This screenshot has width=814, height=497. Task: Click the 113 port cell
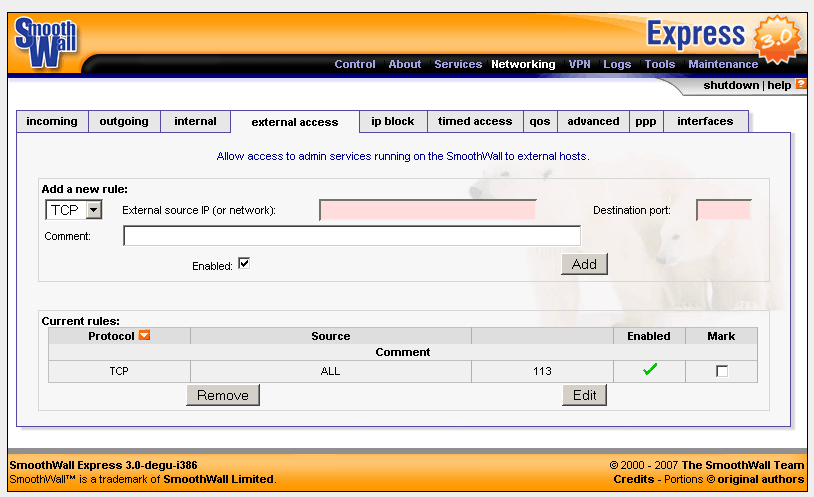542,371
